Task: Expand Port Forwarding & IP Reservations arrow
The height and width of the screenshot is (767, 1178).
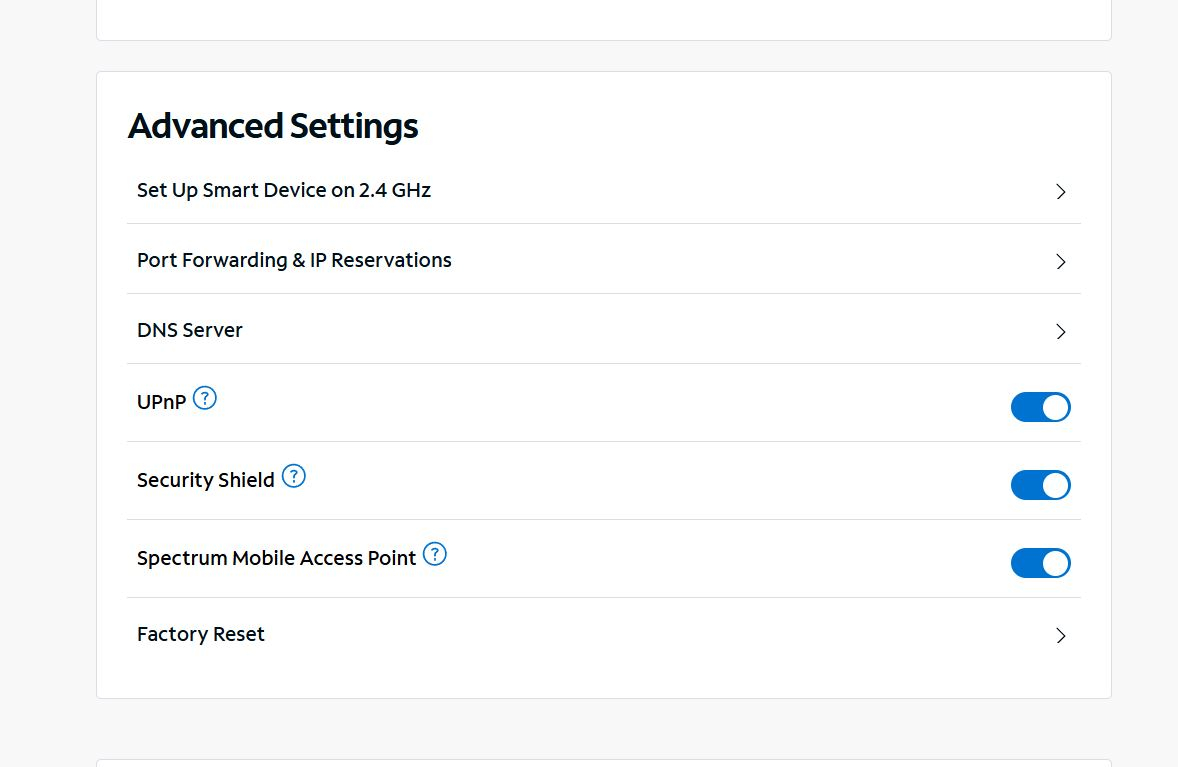Action: 1061,262
